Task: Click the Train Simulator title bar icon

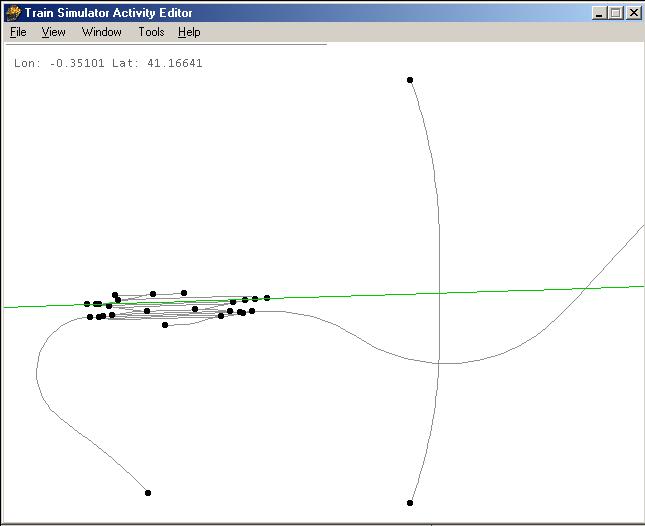Action: point(13,13)
